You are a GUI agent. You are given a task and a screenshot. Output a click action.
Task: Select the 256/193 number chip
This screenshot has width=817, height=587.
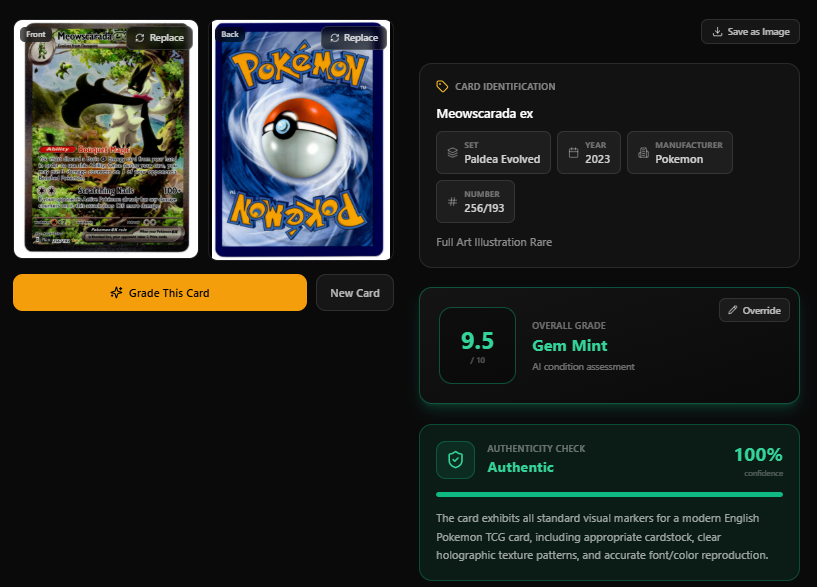coord(475,202)
